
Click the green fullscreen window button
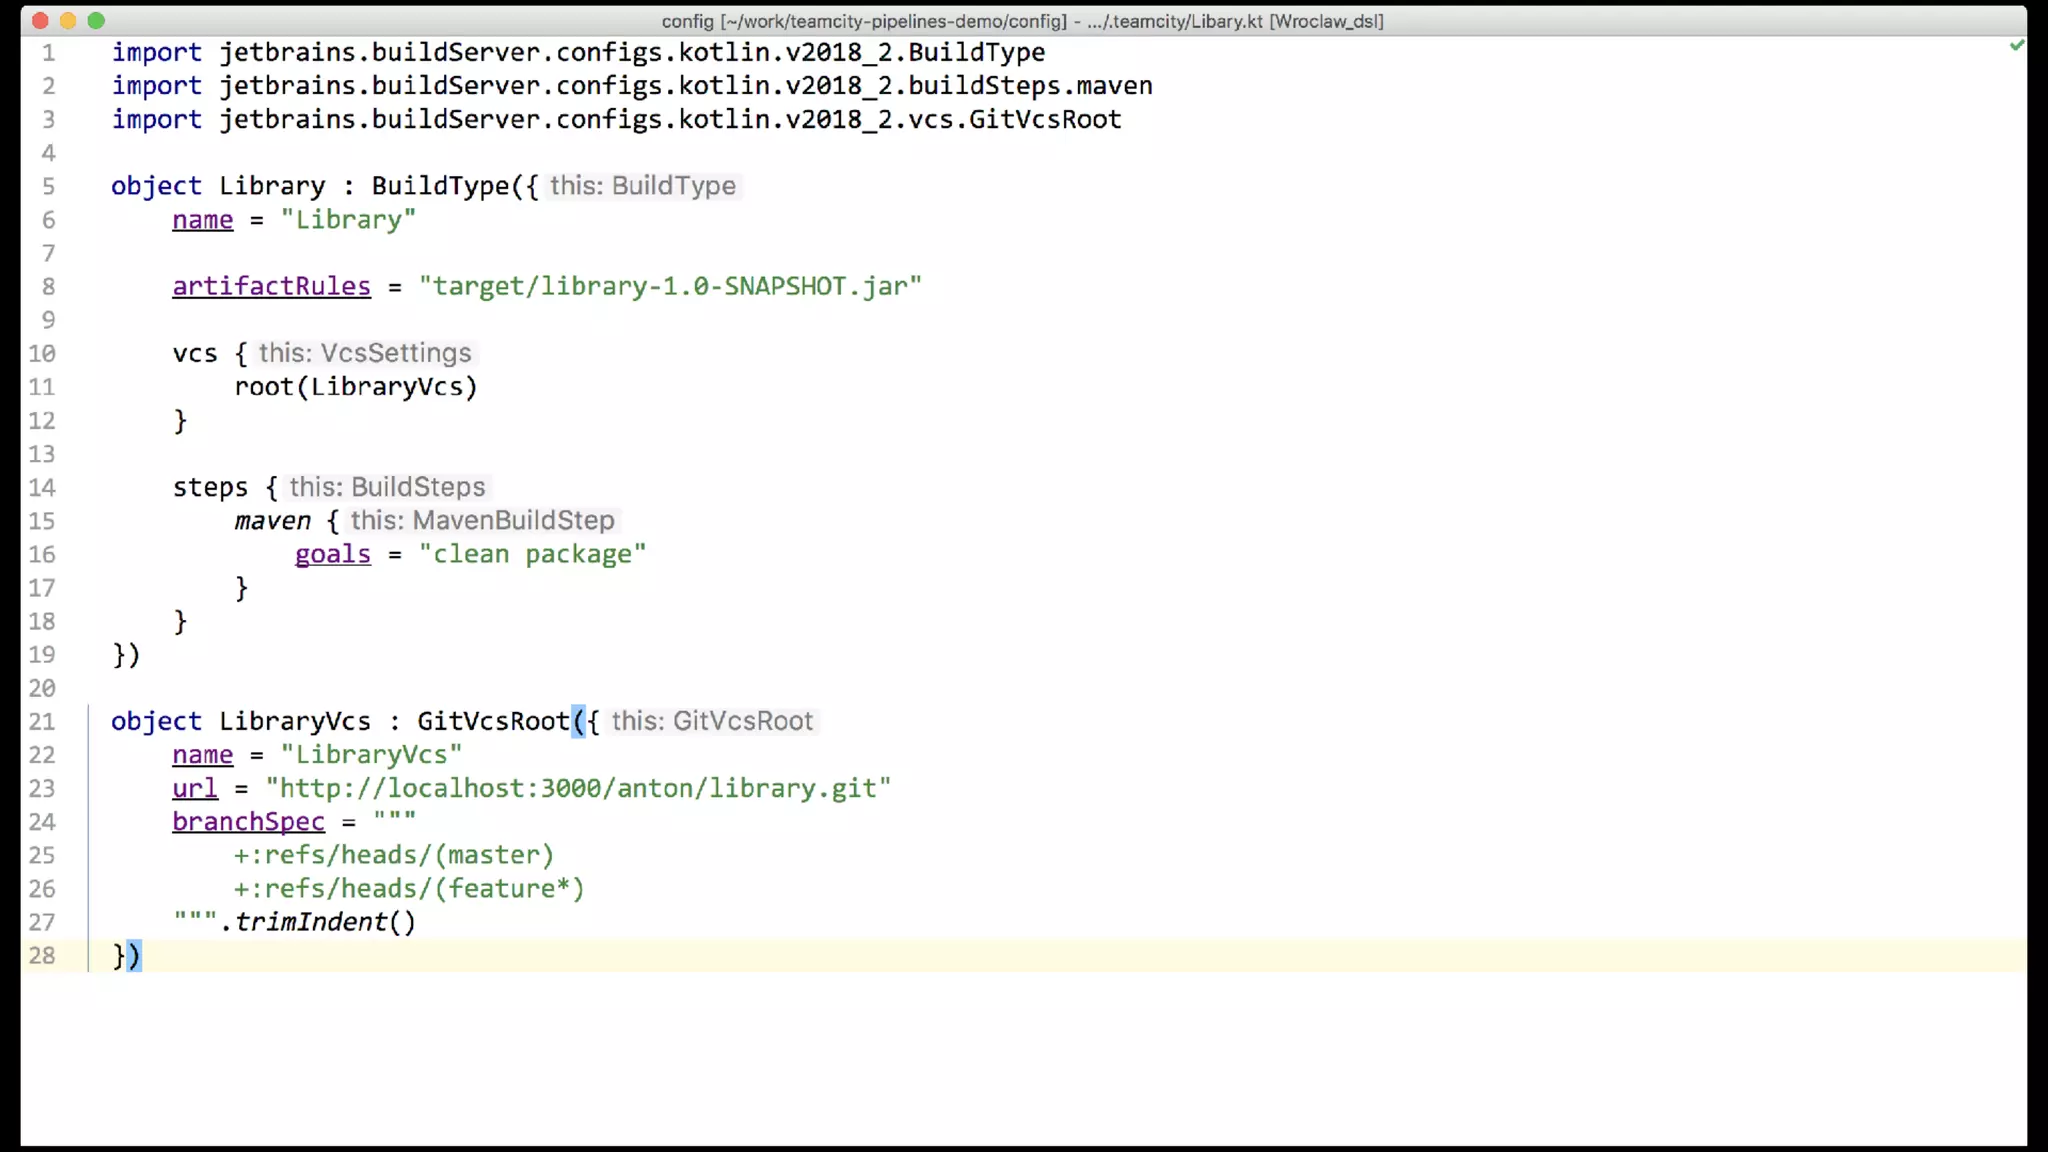click(x=96, y=20)
